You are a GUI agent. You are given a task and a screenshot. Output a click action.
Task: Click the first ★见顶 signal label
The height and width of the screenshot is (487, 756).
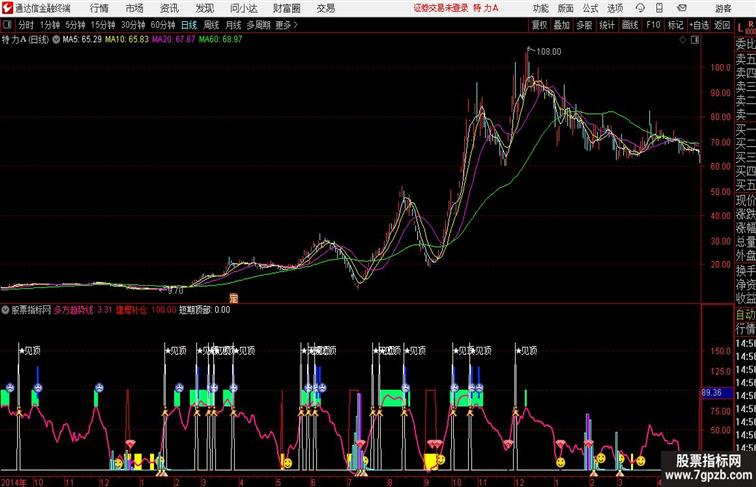click(30, 351)
